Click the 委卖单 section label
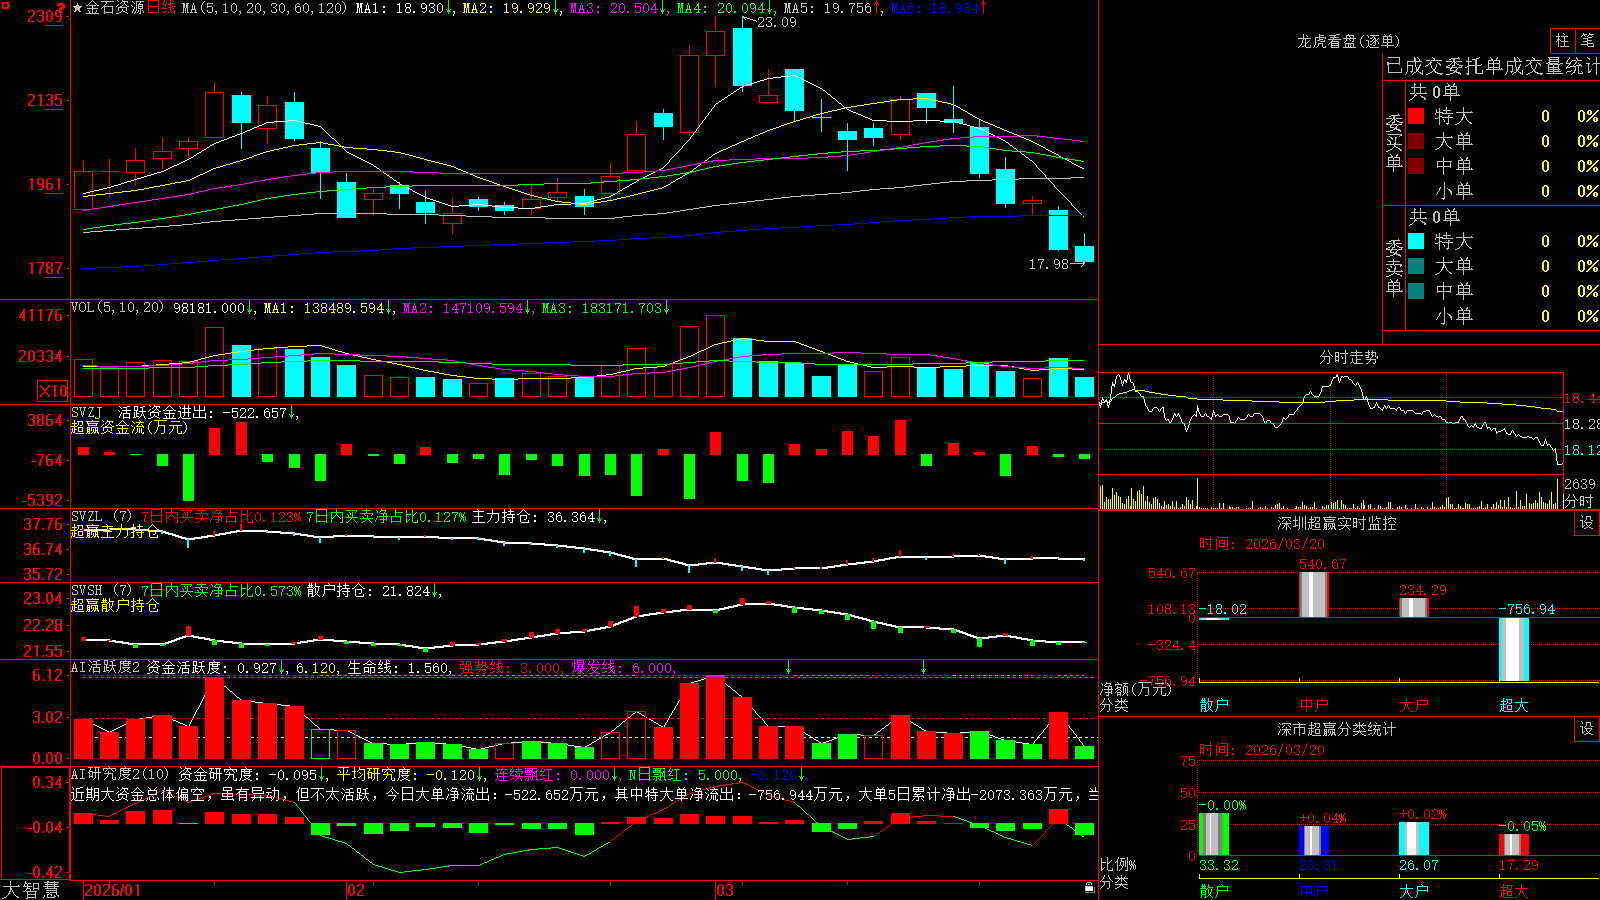Viewport: 1600px width, 900px height. (1394, 267)
